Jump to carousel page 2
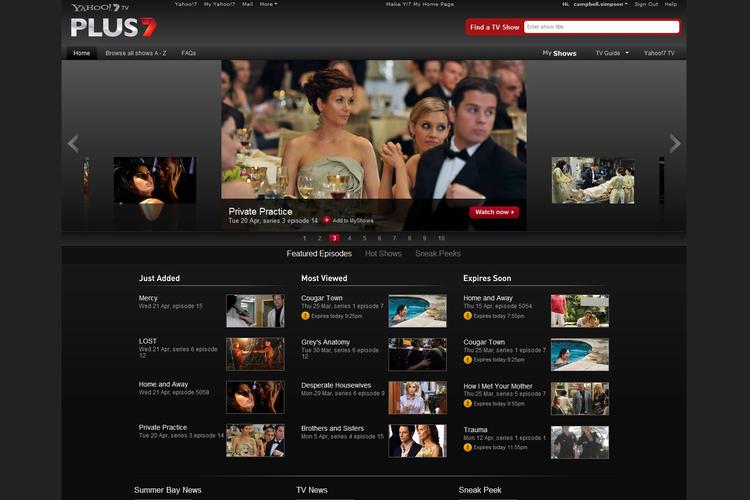 [x=320, y=238]
